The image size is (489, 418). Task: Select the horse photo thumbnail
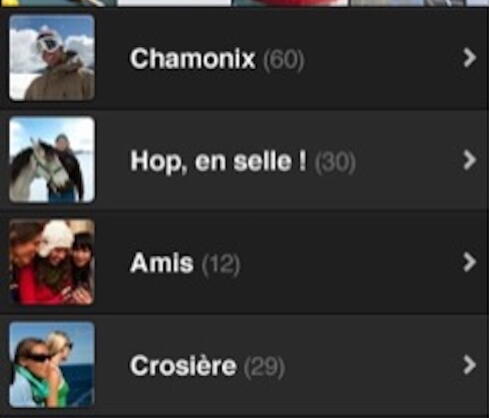[52, 159]
